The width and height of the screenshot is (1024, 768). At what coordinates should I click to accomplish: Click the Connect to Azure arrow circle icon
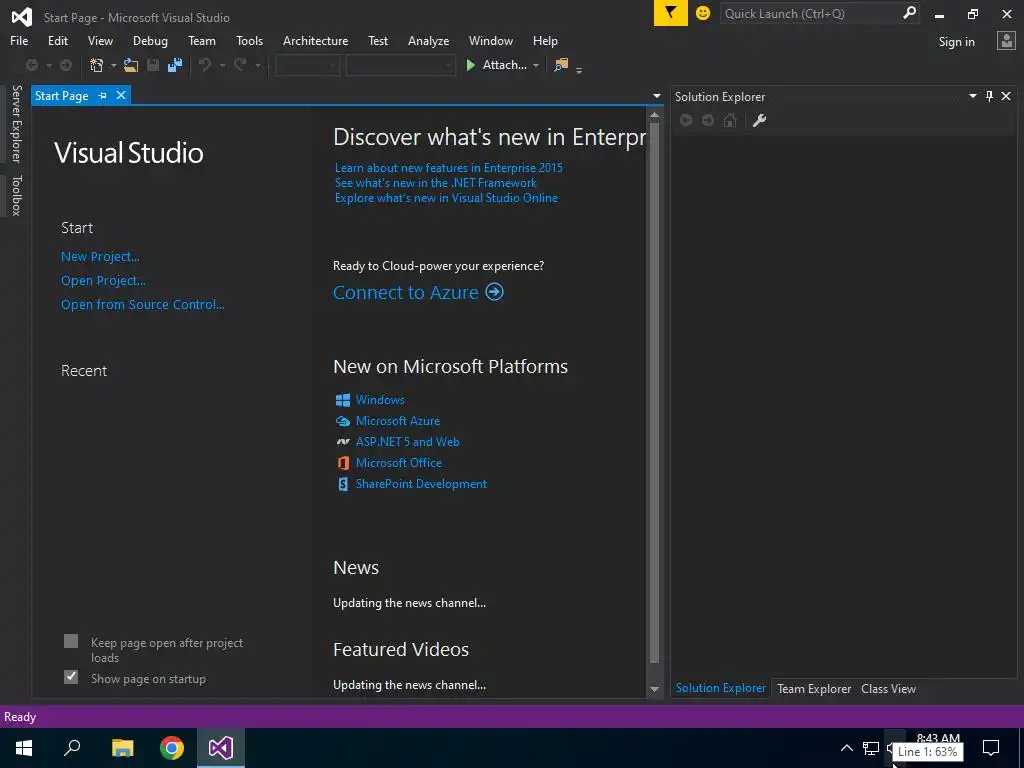pos(494,292)
